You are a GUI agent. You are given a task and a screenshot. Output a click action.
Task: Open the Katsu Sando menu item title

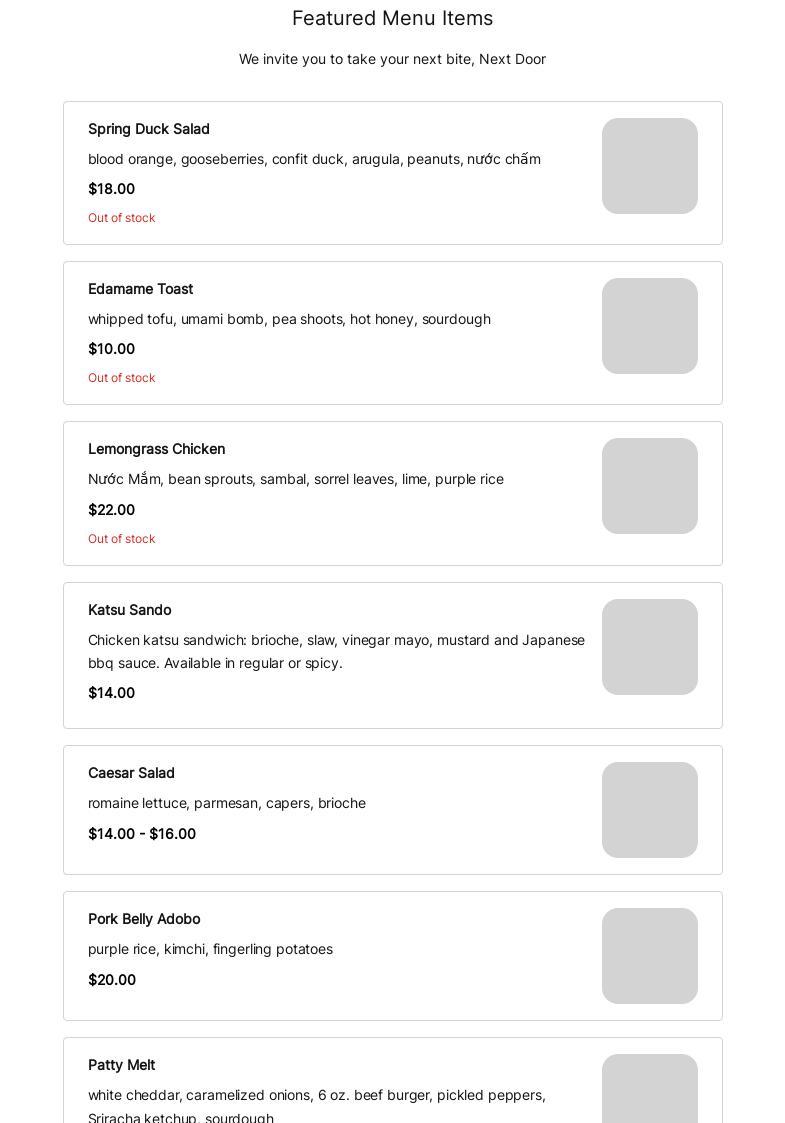point(129,610)
